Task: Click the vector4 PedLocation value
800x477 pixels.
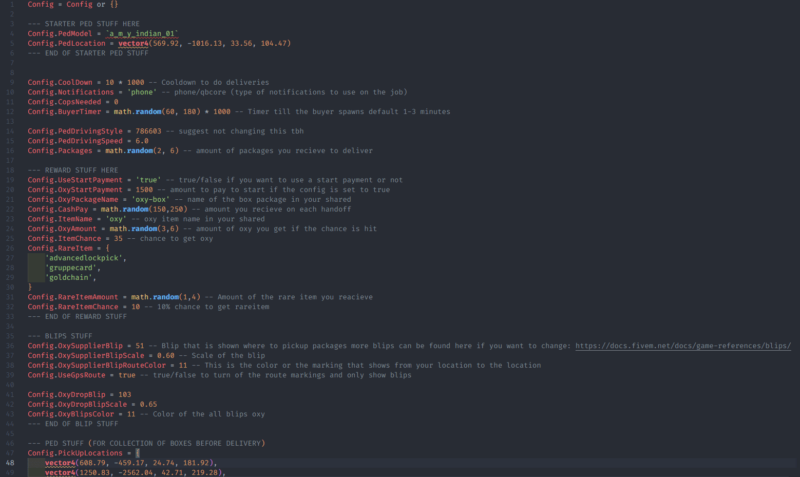Action: [205, 43]
